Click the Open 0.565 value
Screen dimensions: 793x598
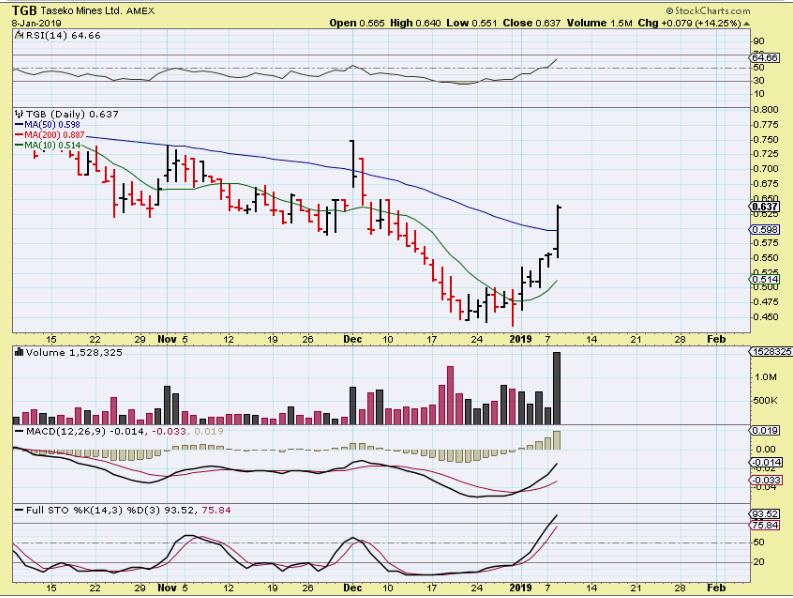tap(357, 23)
